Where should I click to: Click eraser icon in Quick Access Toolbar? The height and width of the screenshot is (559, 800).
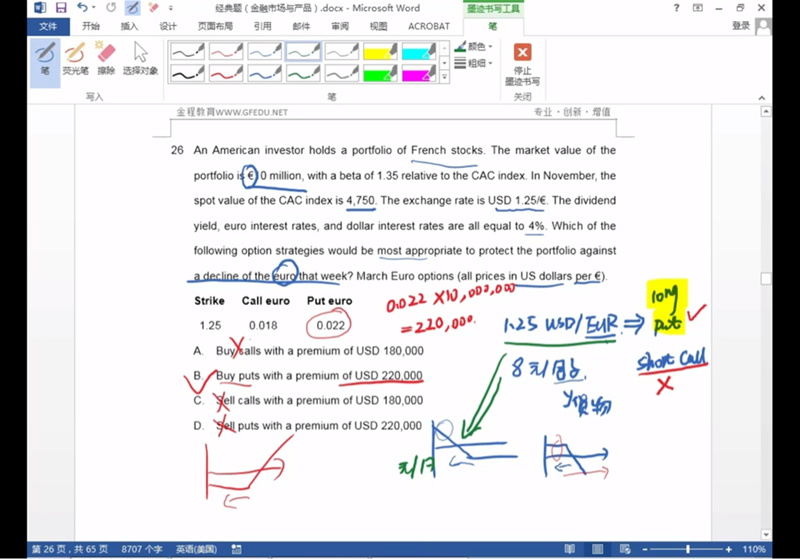[x=153, y=8]
